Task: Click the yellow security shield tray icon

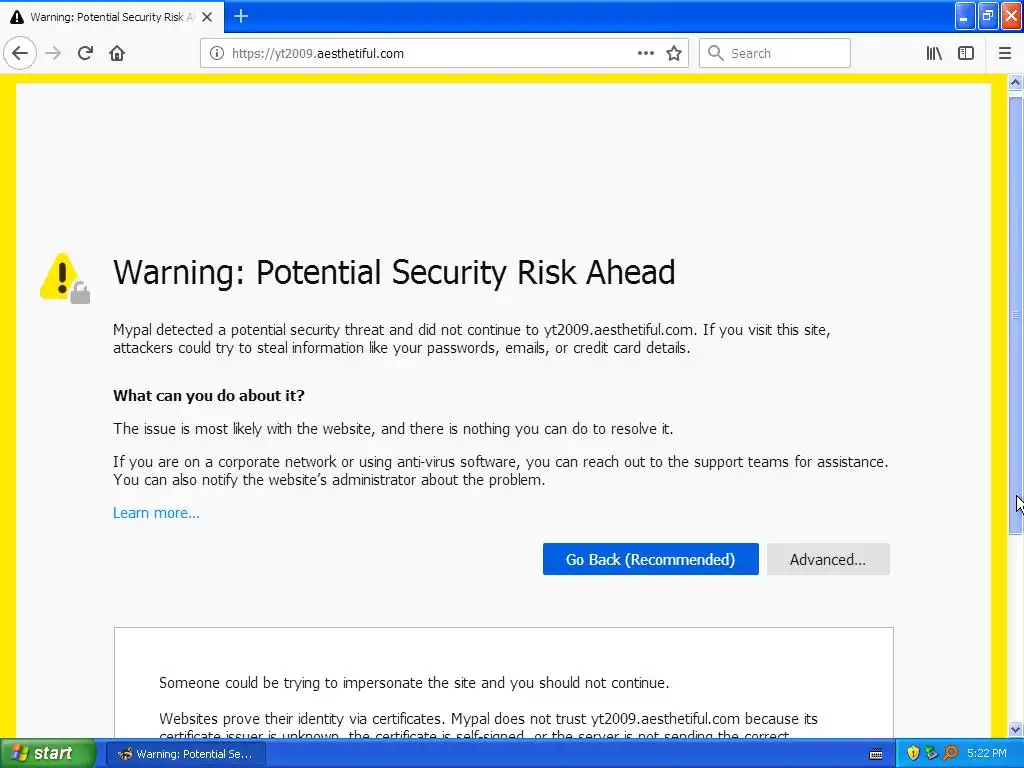Action: click(x=912, y=753)
